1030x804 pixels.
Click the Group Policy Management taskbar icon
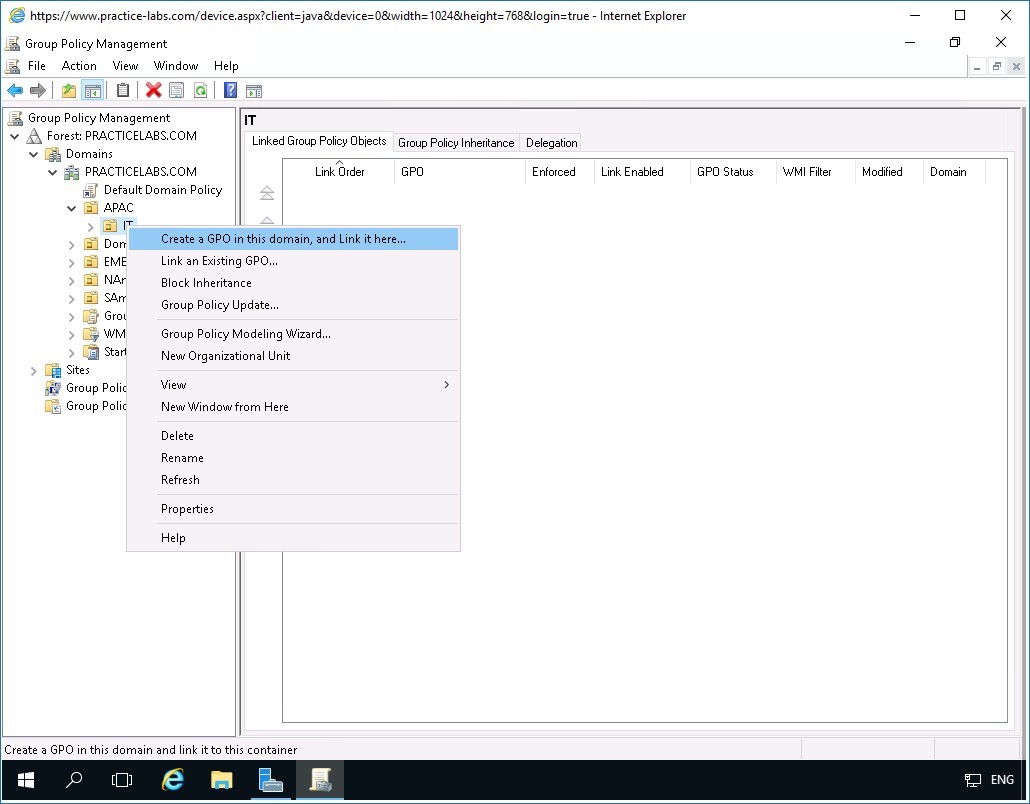tap(320, 780)
